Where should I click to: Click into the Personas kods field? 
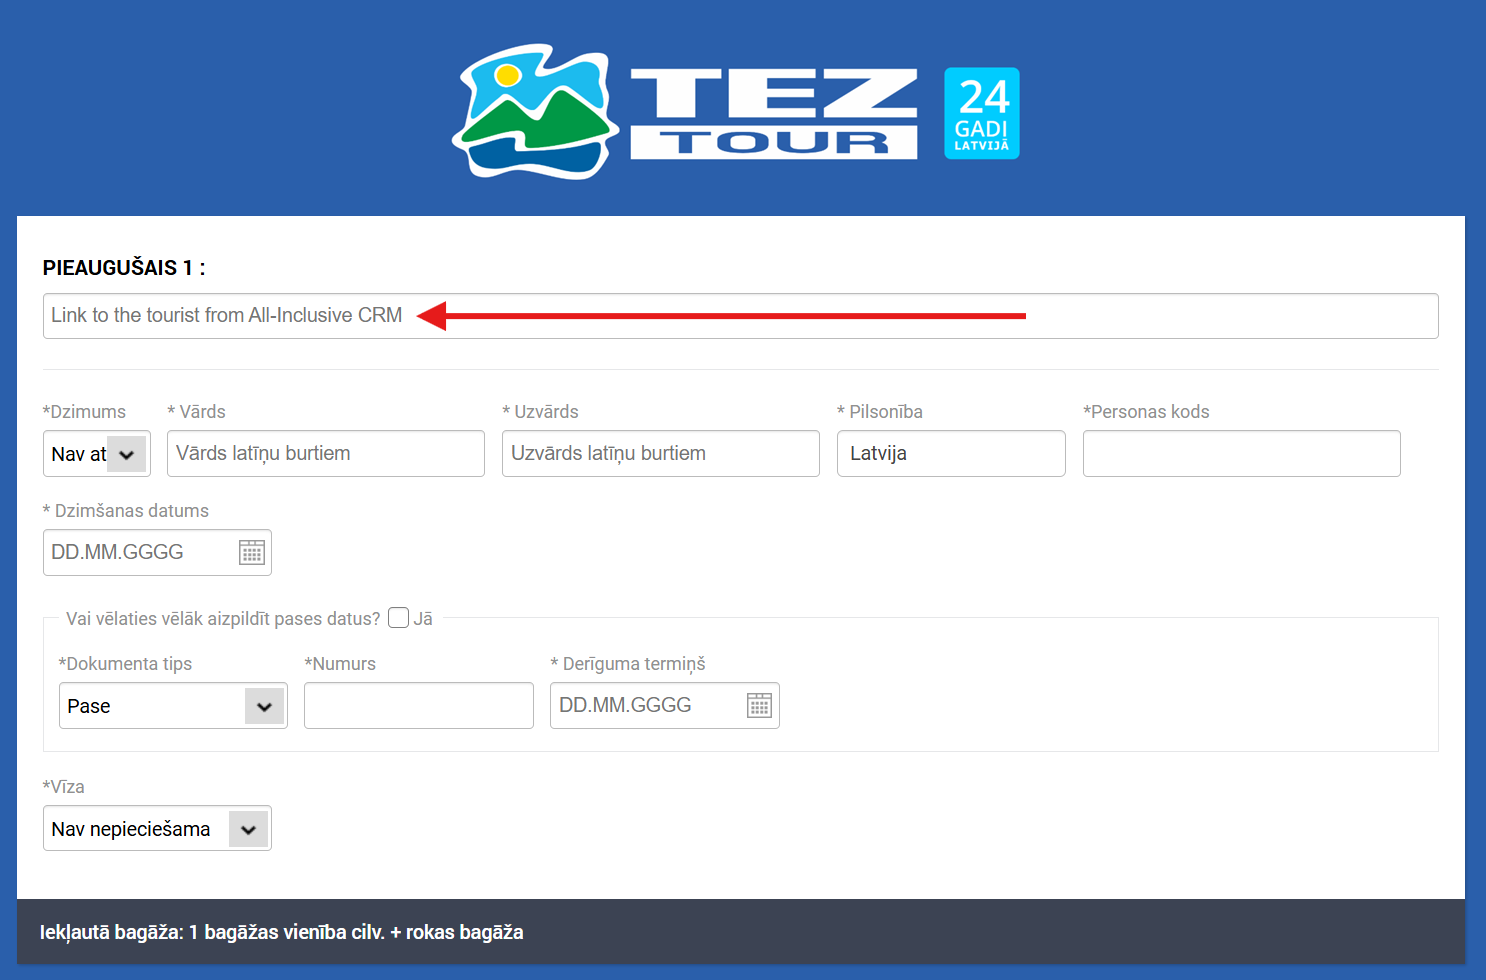[x=1241, y=454]
